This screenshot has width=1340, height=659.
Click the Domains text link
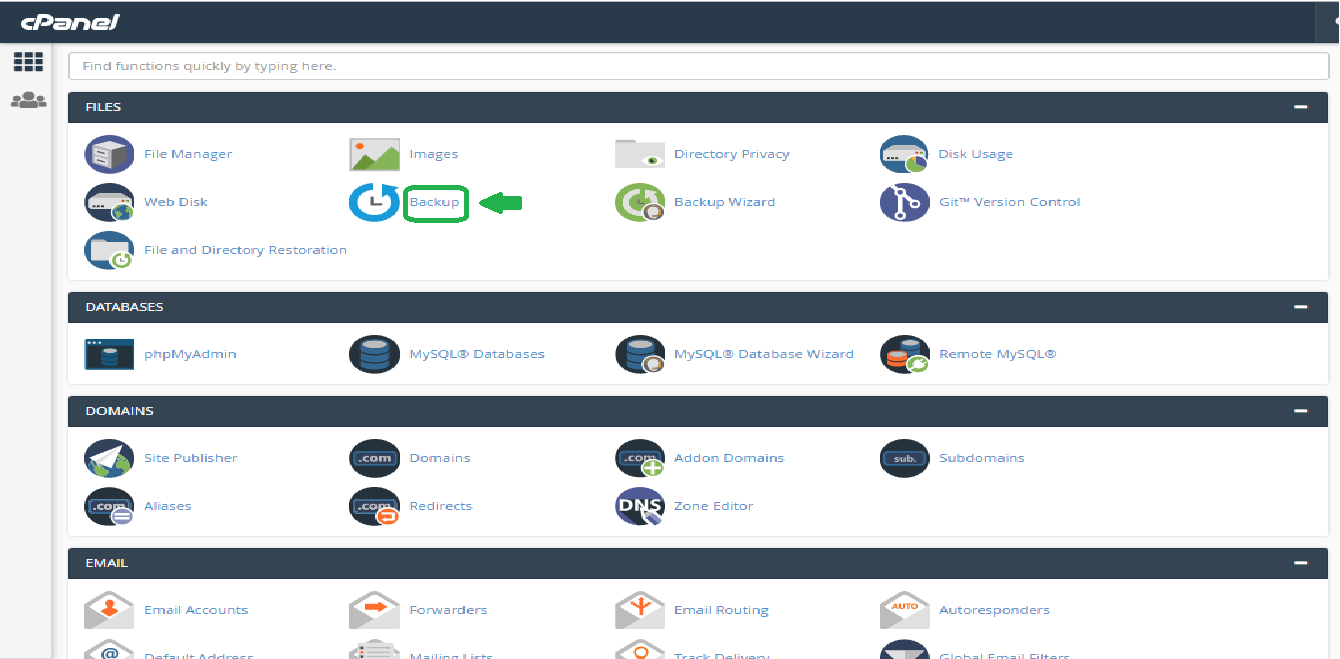[439, 458]
